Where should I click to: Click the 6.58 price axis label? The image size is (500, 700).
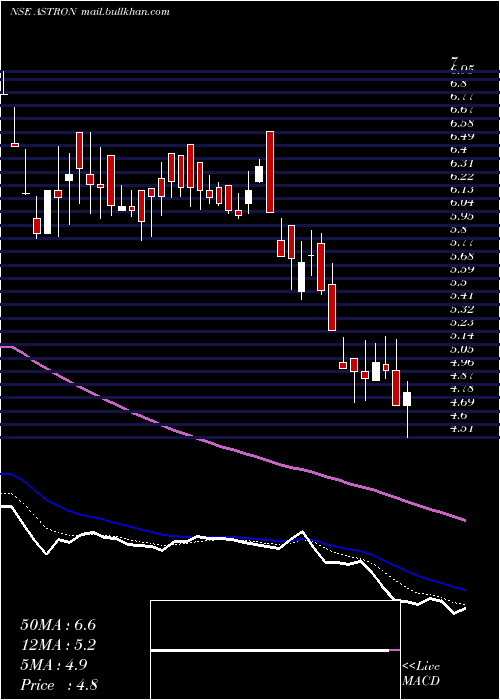(462, 123)
